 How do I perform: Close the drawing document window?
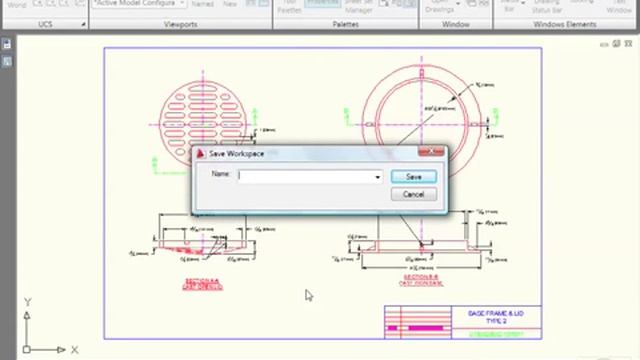click(629, 44)
